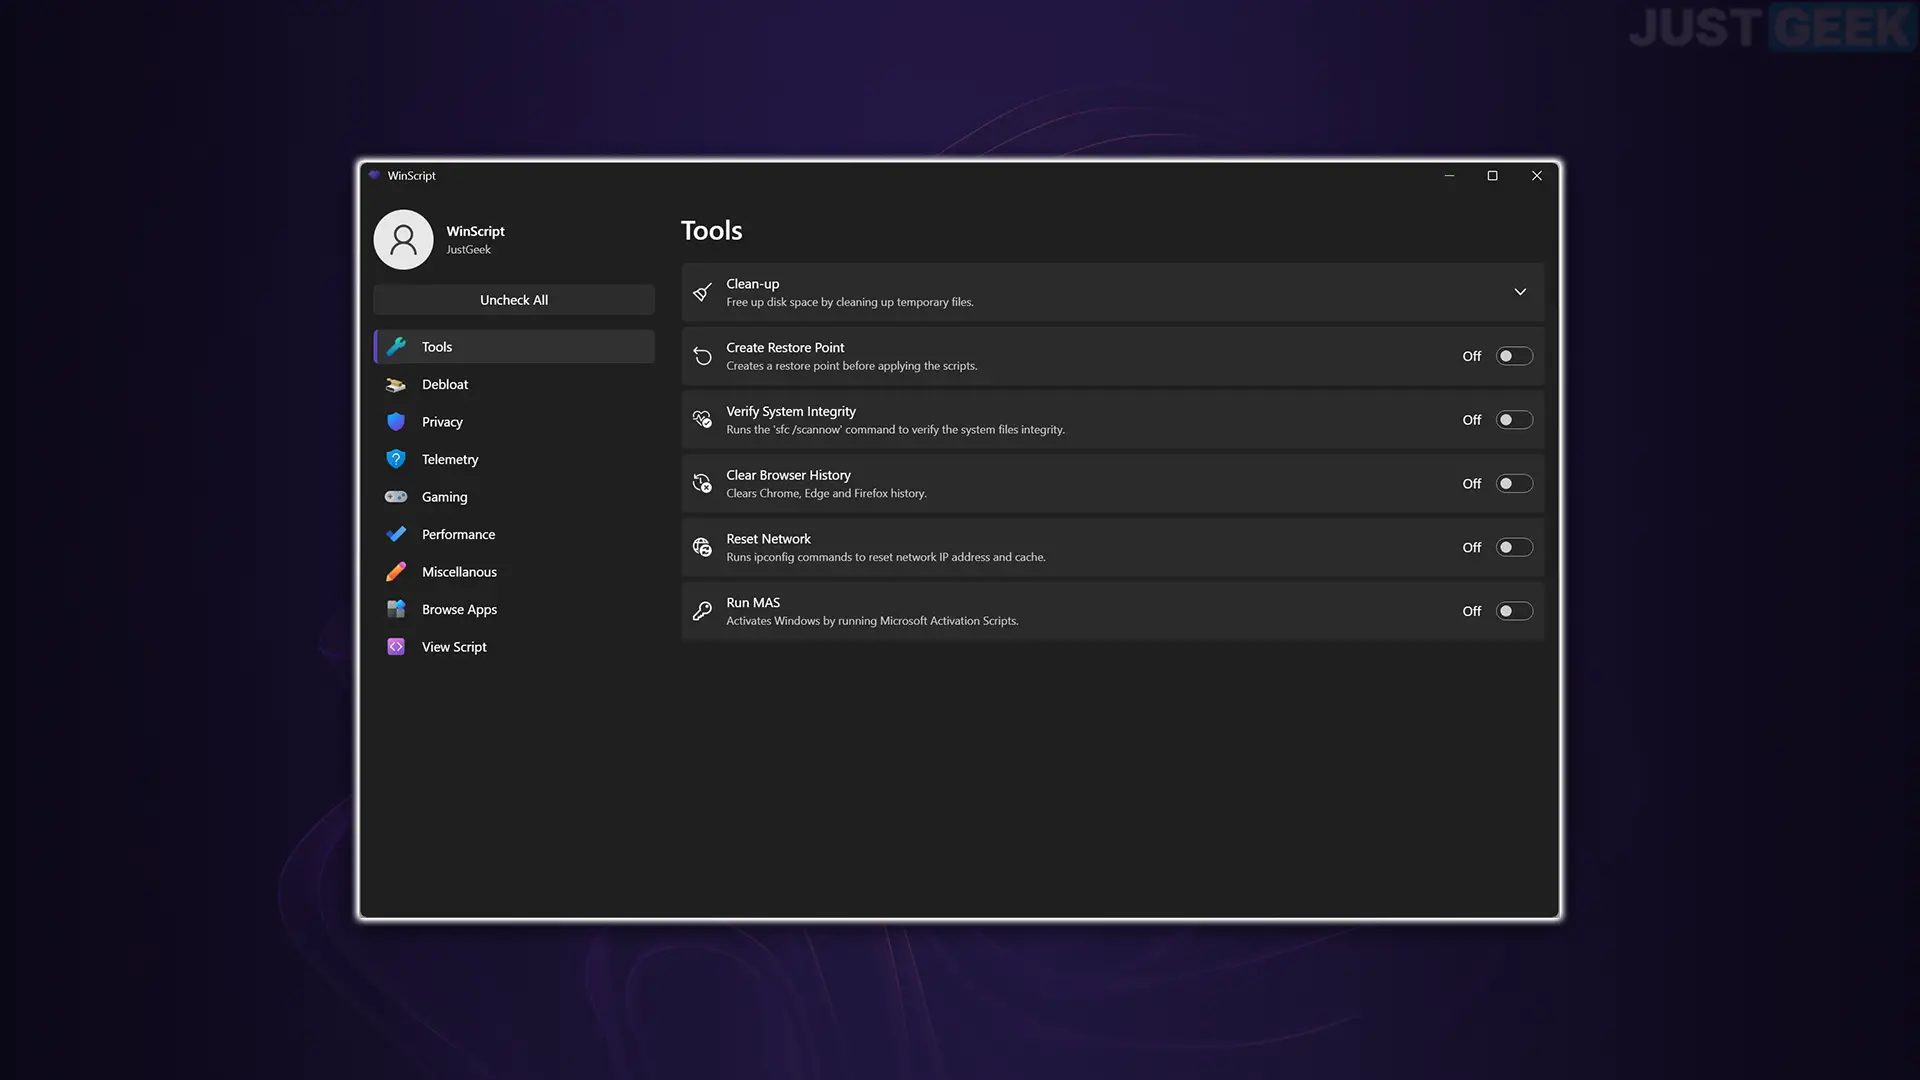
Task: Switch to the Telemetry page
Action: click(x=514, y=459)
